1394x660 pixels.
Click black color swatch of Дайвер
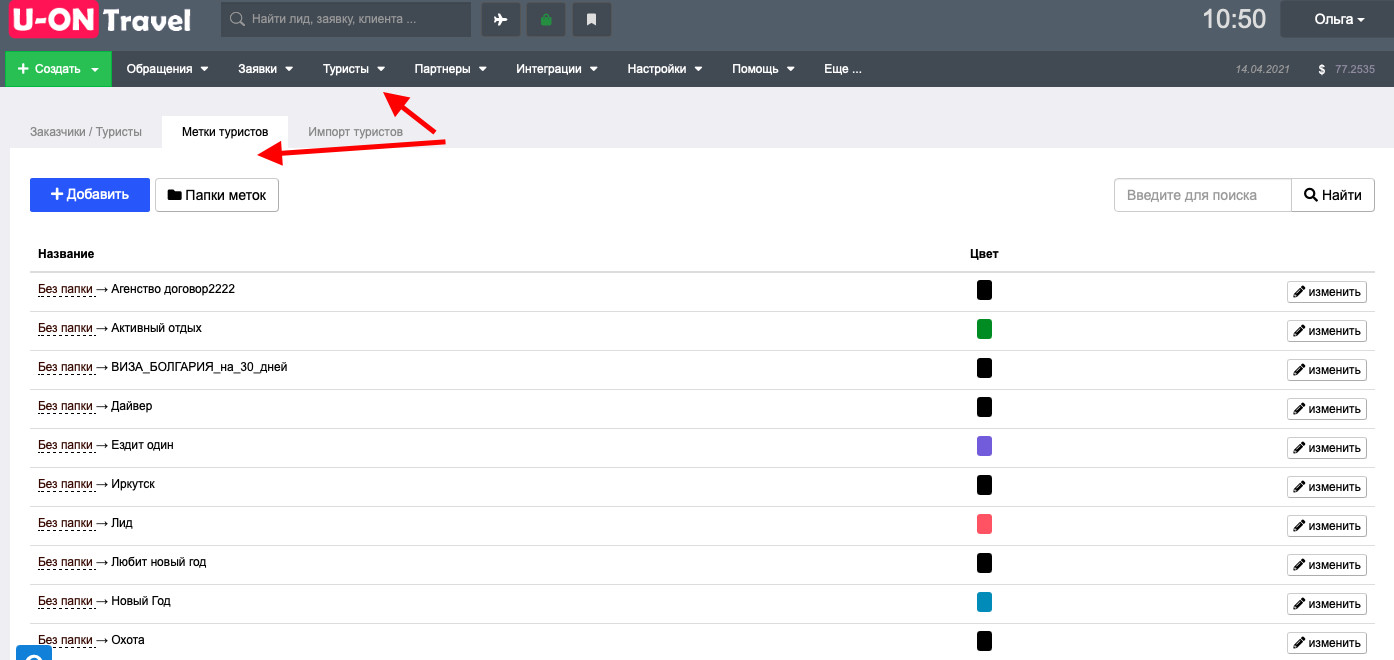tap(984, 407)
